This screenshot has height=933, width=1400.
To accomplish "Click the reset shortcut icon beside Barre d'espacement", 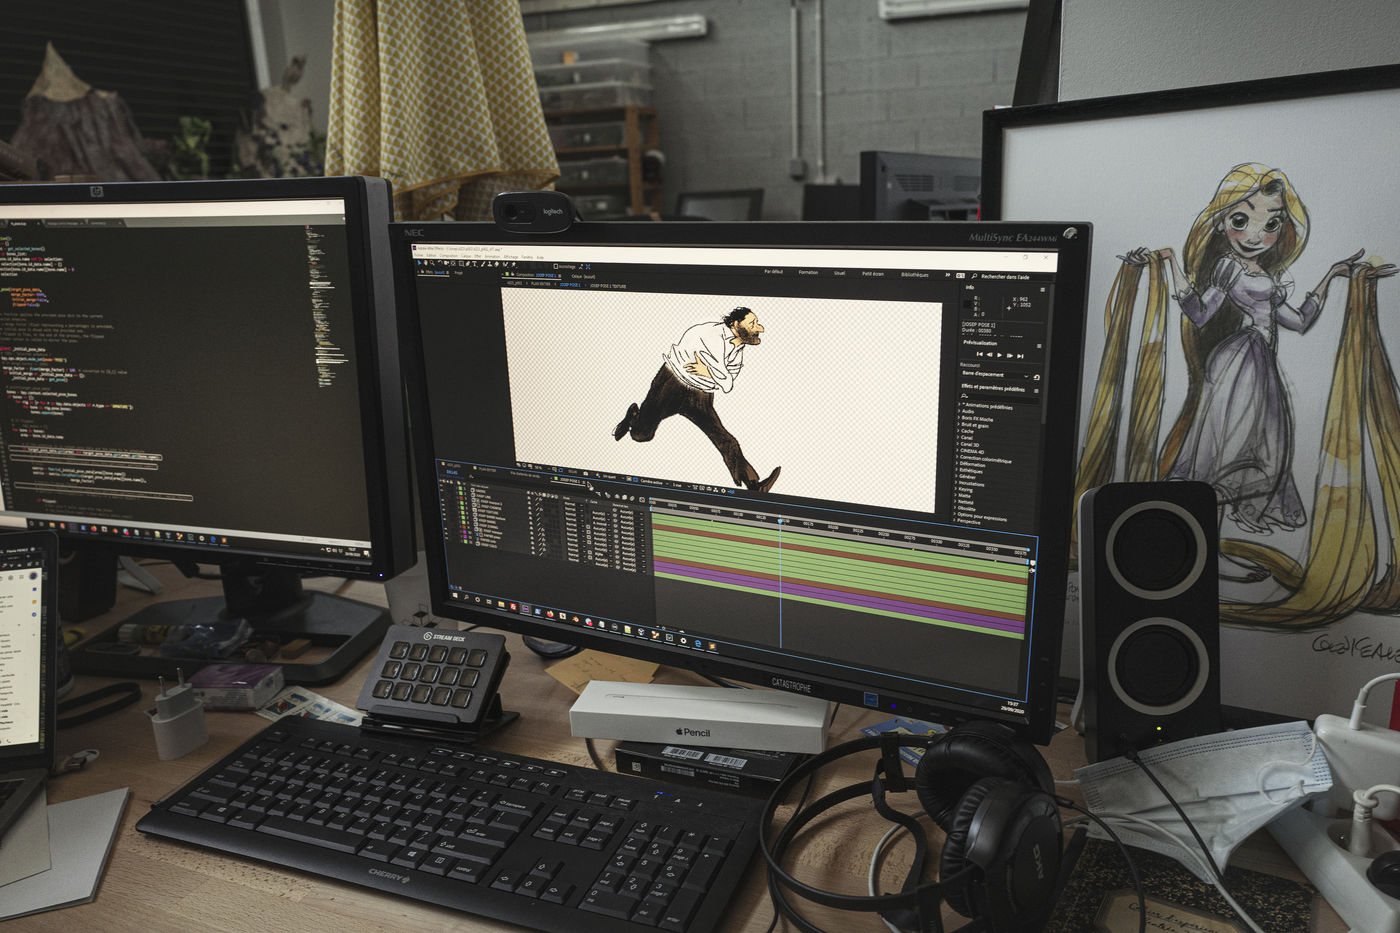I will coord(1036,377).
